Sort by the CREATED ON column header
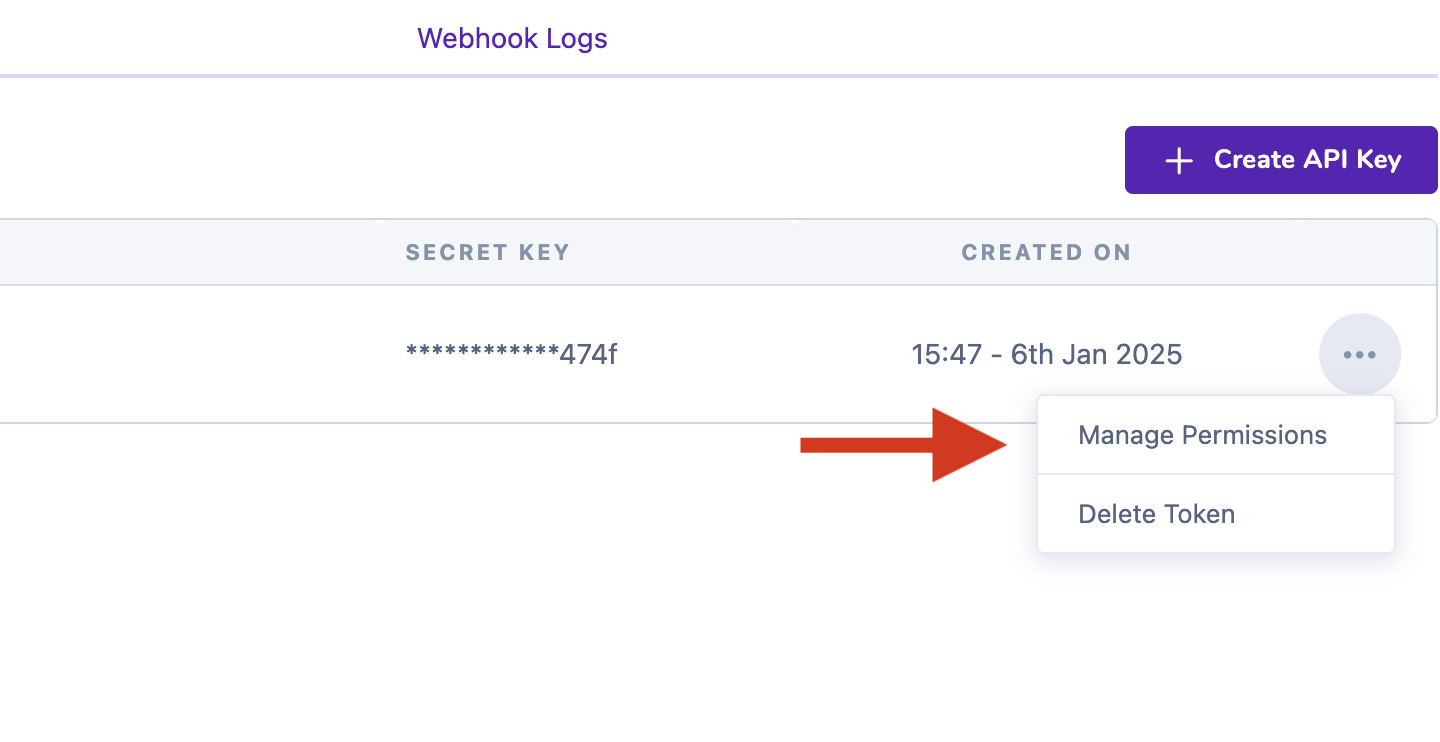 (1046, 252)
